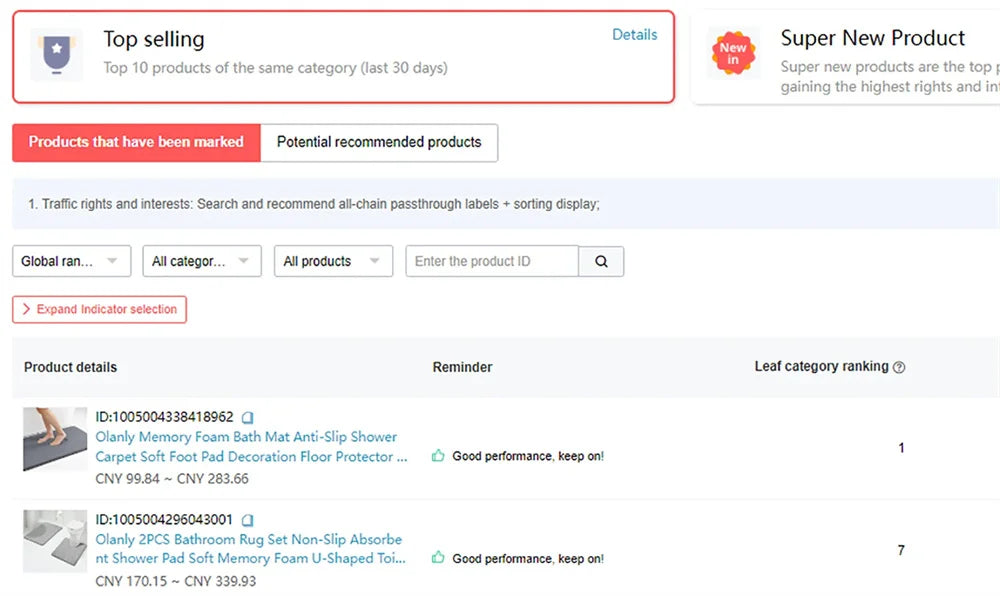Image resolution: width=1000 pixels, height=596 pixels.
Task: Click thumbs-up icon for 2PCS Bathroom Rug Set
Action: click(438, 558)
